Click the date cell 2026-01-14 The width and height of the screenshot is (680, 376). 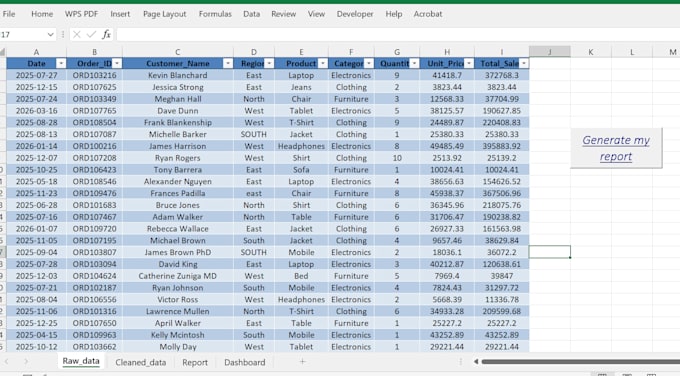36,146
